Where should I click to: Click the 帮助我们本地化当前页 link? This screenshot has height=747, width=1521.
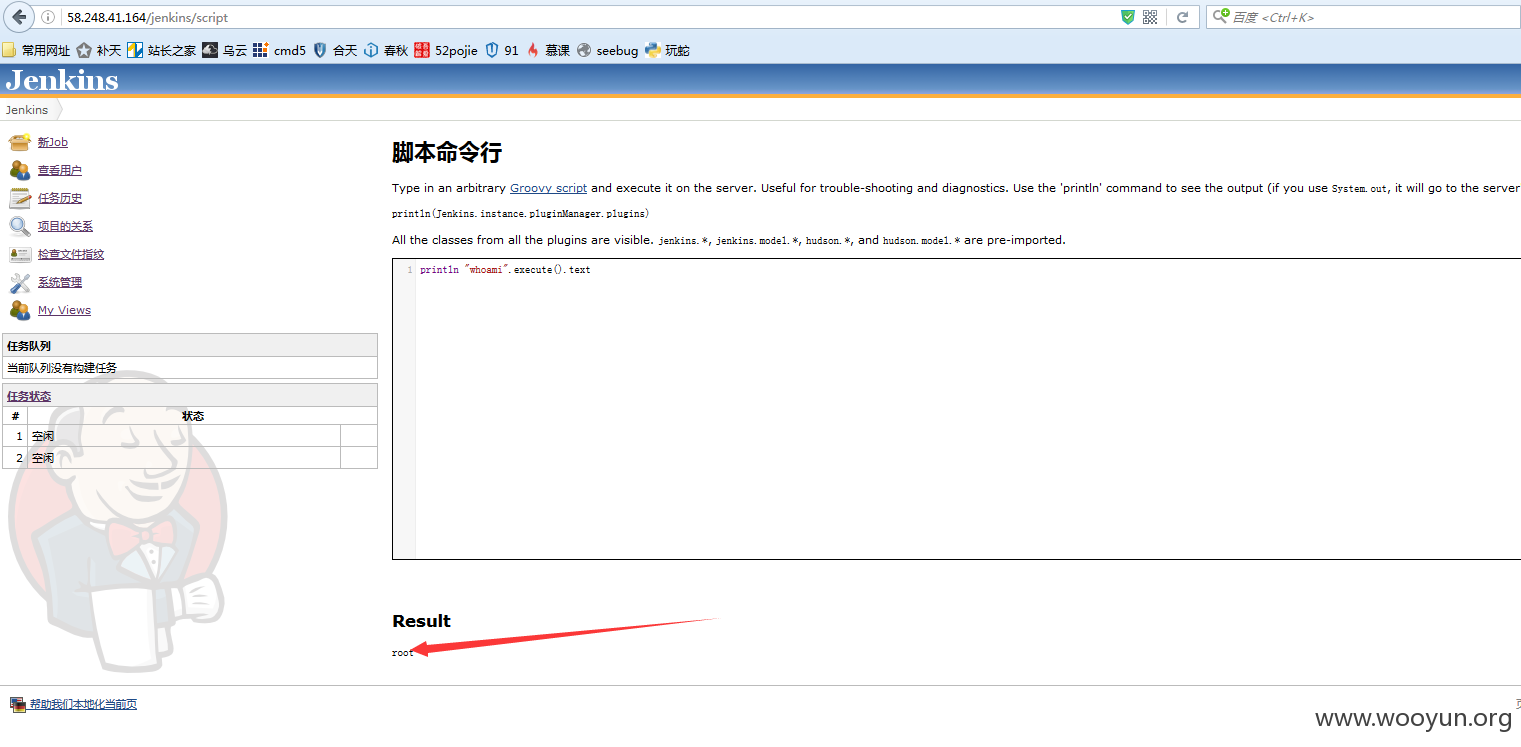(x=83, y=704)
